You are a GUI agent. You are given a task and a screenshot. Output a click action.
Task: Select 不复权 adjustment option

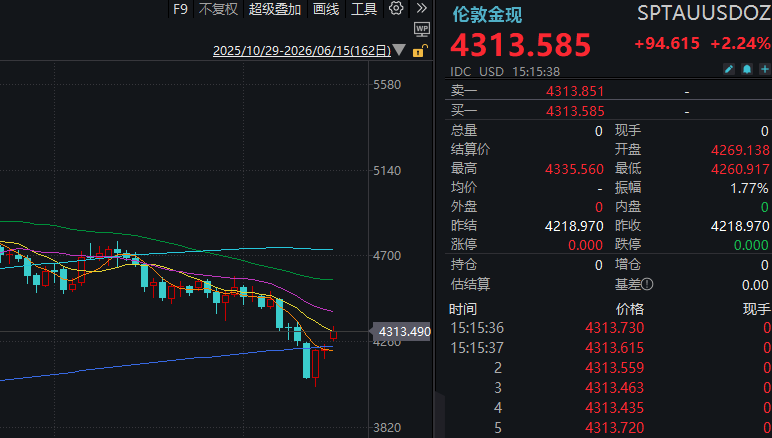[218, 9]
